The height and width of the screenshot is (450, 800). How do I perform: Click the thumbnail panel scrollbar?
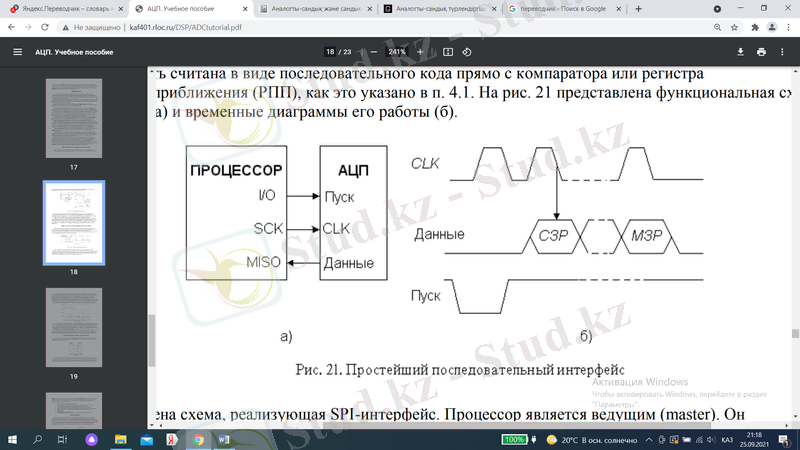(x=152, y=341)
